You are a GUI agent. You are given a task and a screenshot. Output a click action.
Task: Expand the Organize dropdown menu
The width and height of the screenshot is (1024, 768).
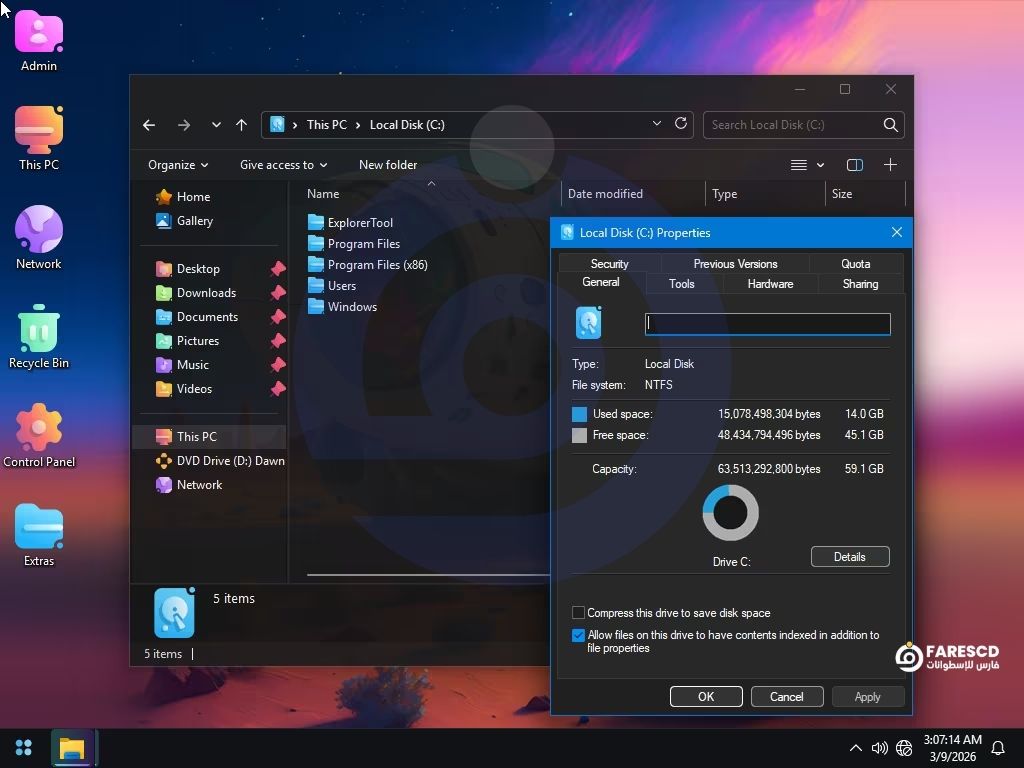click(x=178, y=165)
